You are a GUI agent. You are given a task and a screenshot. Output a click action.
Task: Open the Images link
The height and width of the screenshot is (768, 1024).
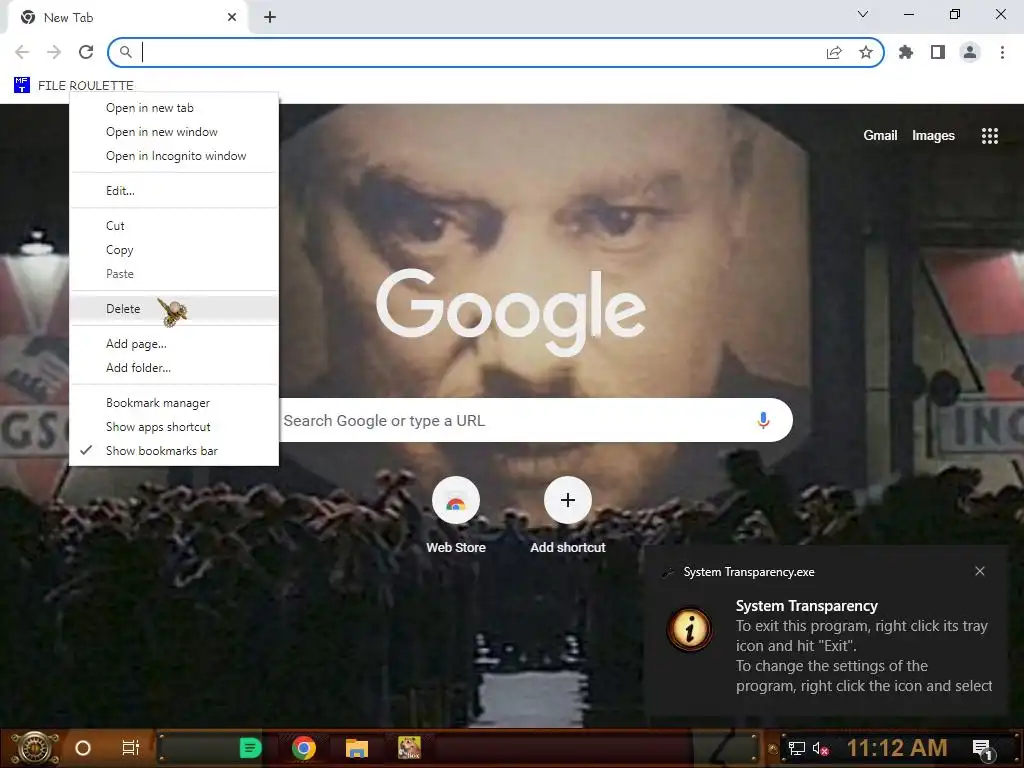point(933,136)
